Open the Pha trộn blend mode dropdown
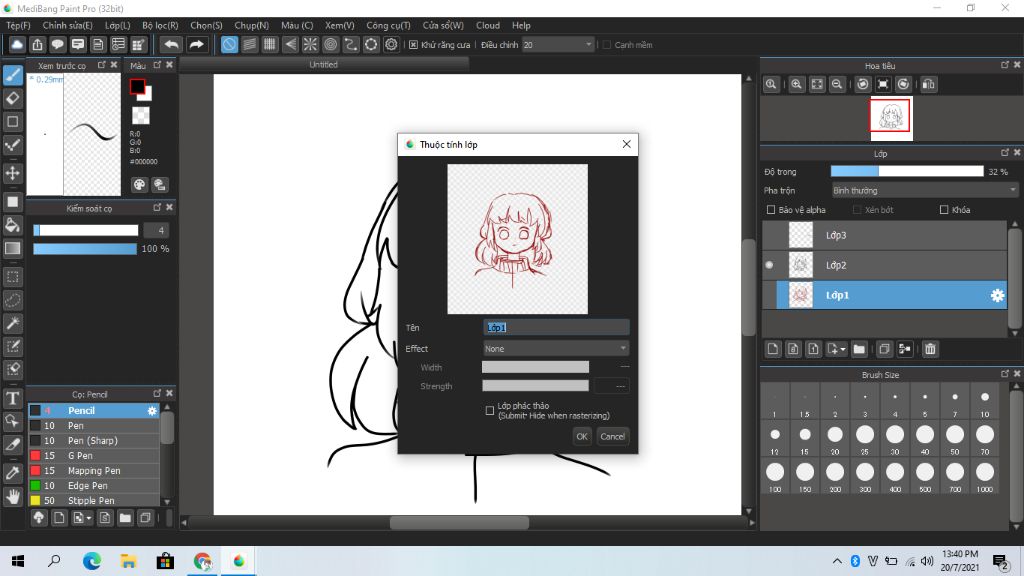1024x576 pixels. point(924,191)
